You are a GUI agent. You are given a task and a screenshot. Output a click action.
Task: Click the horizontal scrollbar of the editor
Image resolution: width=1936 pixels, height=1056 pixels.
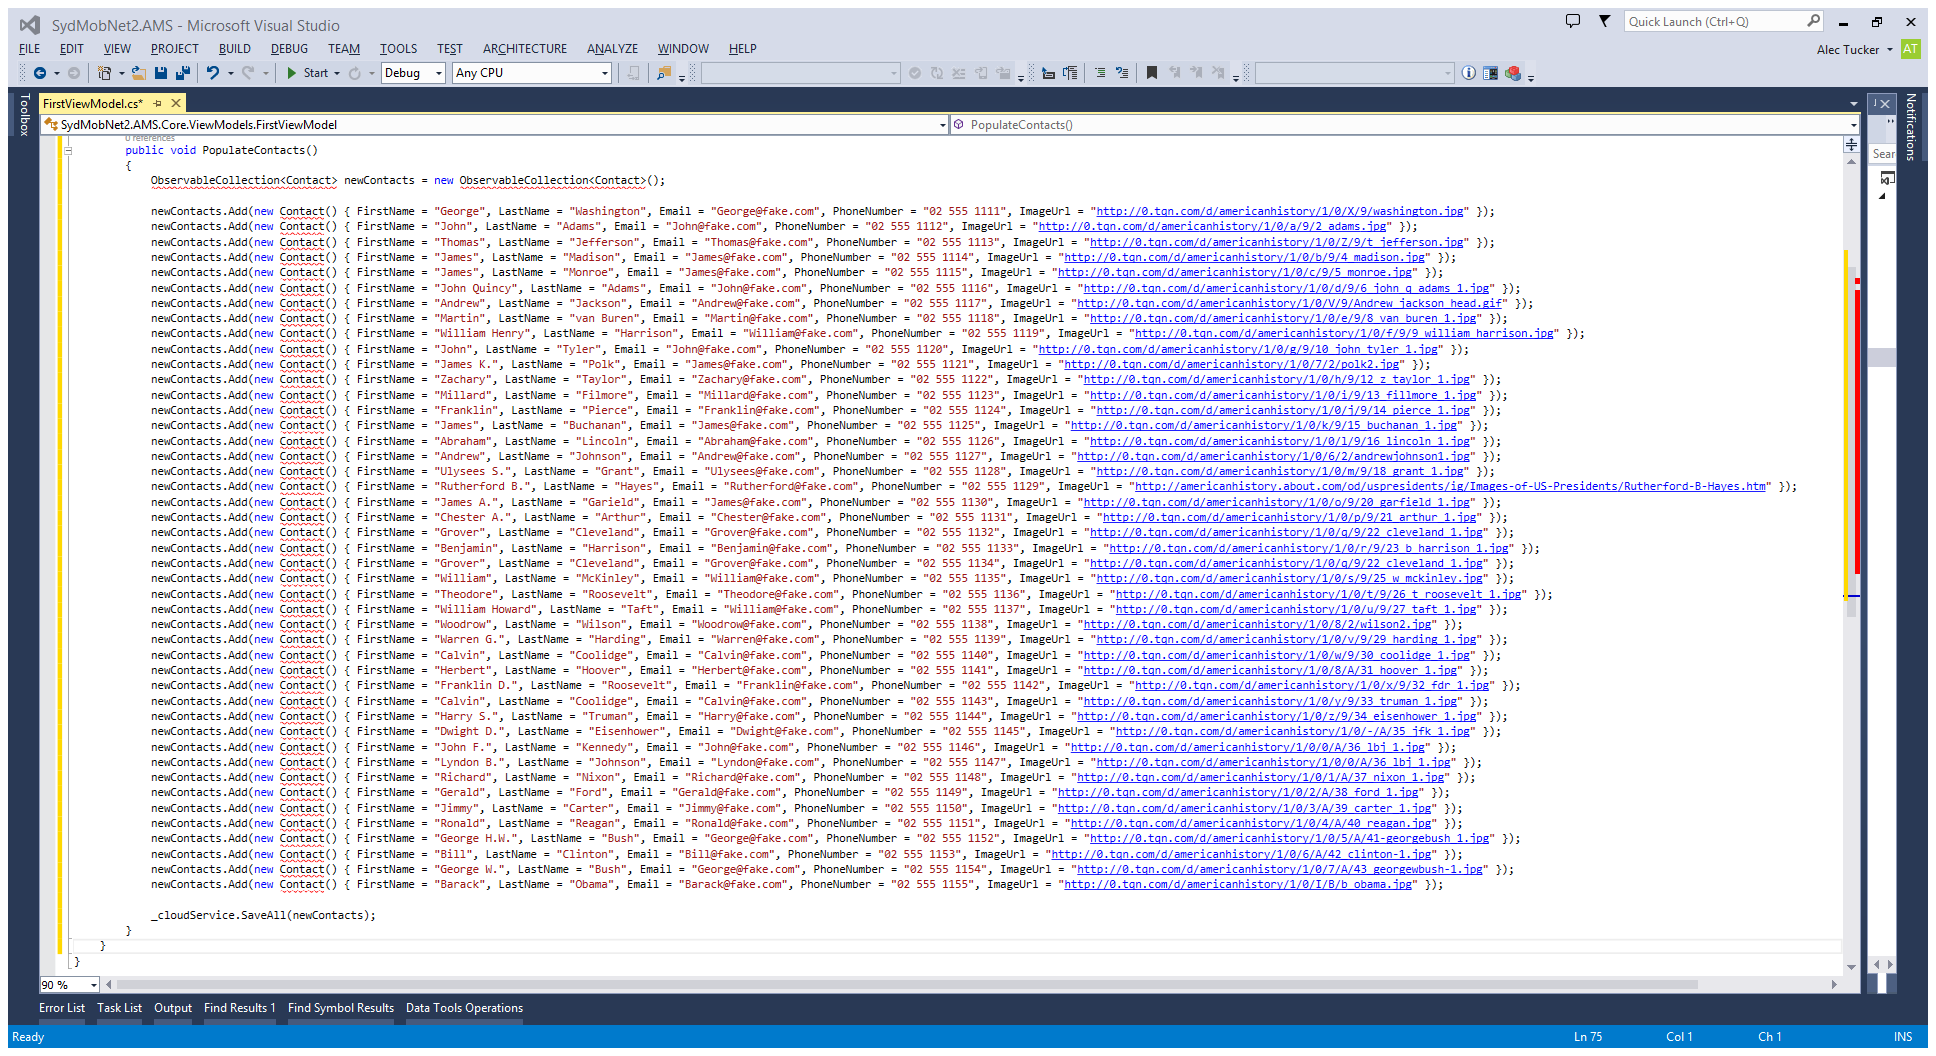pyautogui.click(x=907, y=985)
